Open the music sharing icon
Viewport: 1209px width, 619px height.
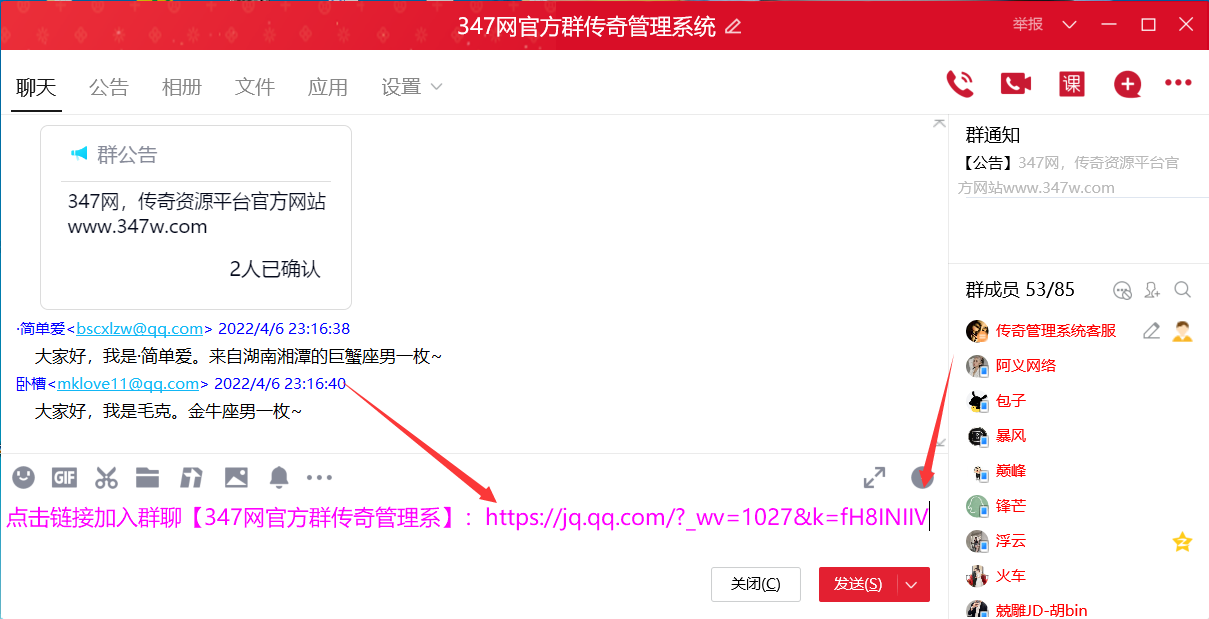tap(191, 477)
